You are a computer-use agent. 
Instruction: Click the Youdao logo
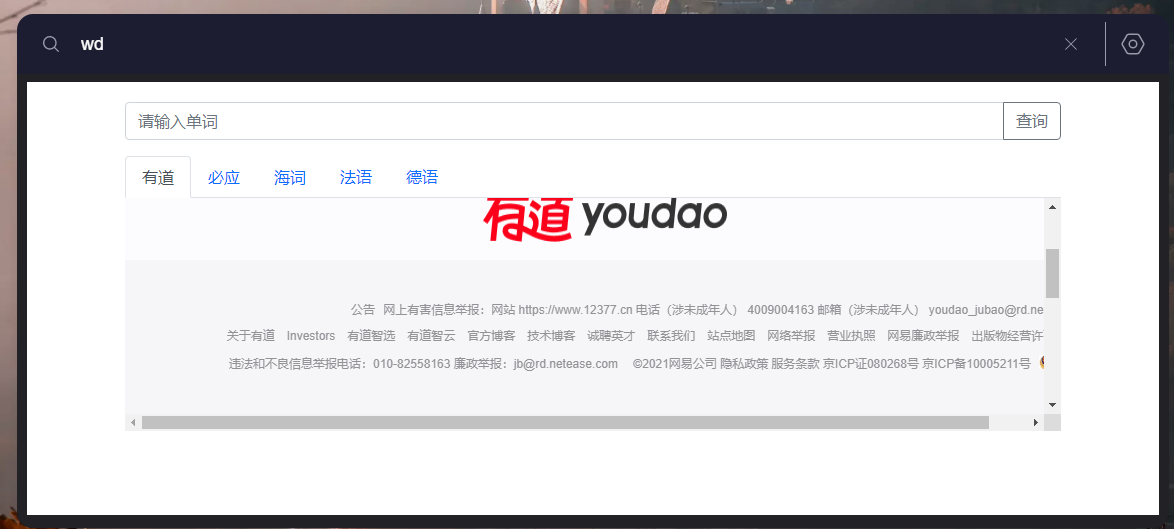click(x=605, y=218)
